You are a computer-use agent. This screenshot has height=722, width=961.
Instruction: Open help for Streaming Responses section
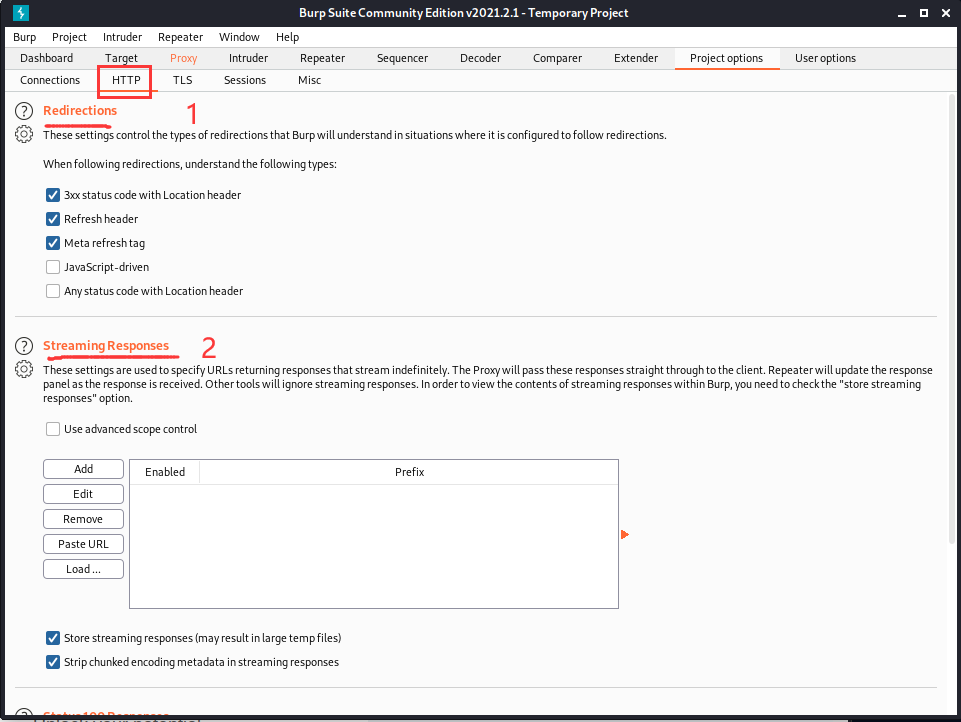coord(24,346)
